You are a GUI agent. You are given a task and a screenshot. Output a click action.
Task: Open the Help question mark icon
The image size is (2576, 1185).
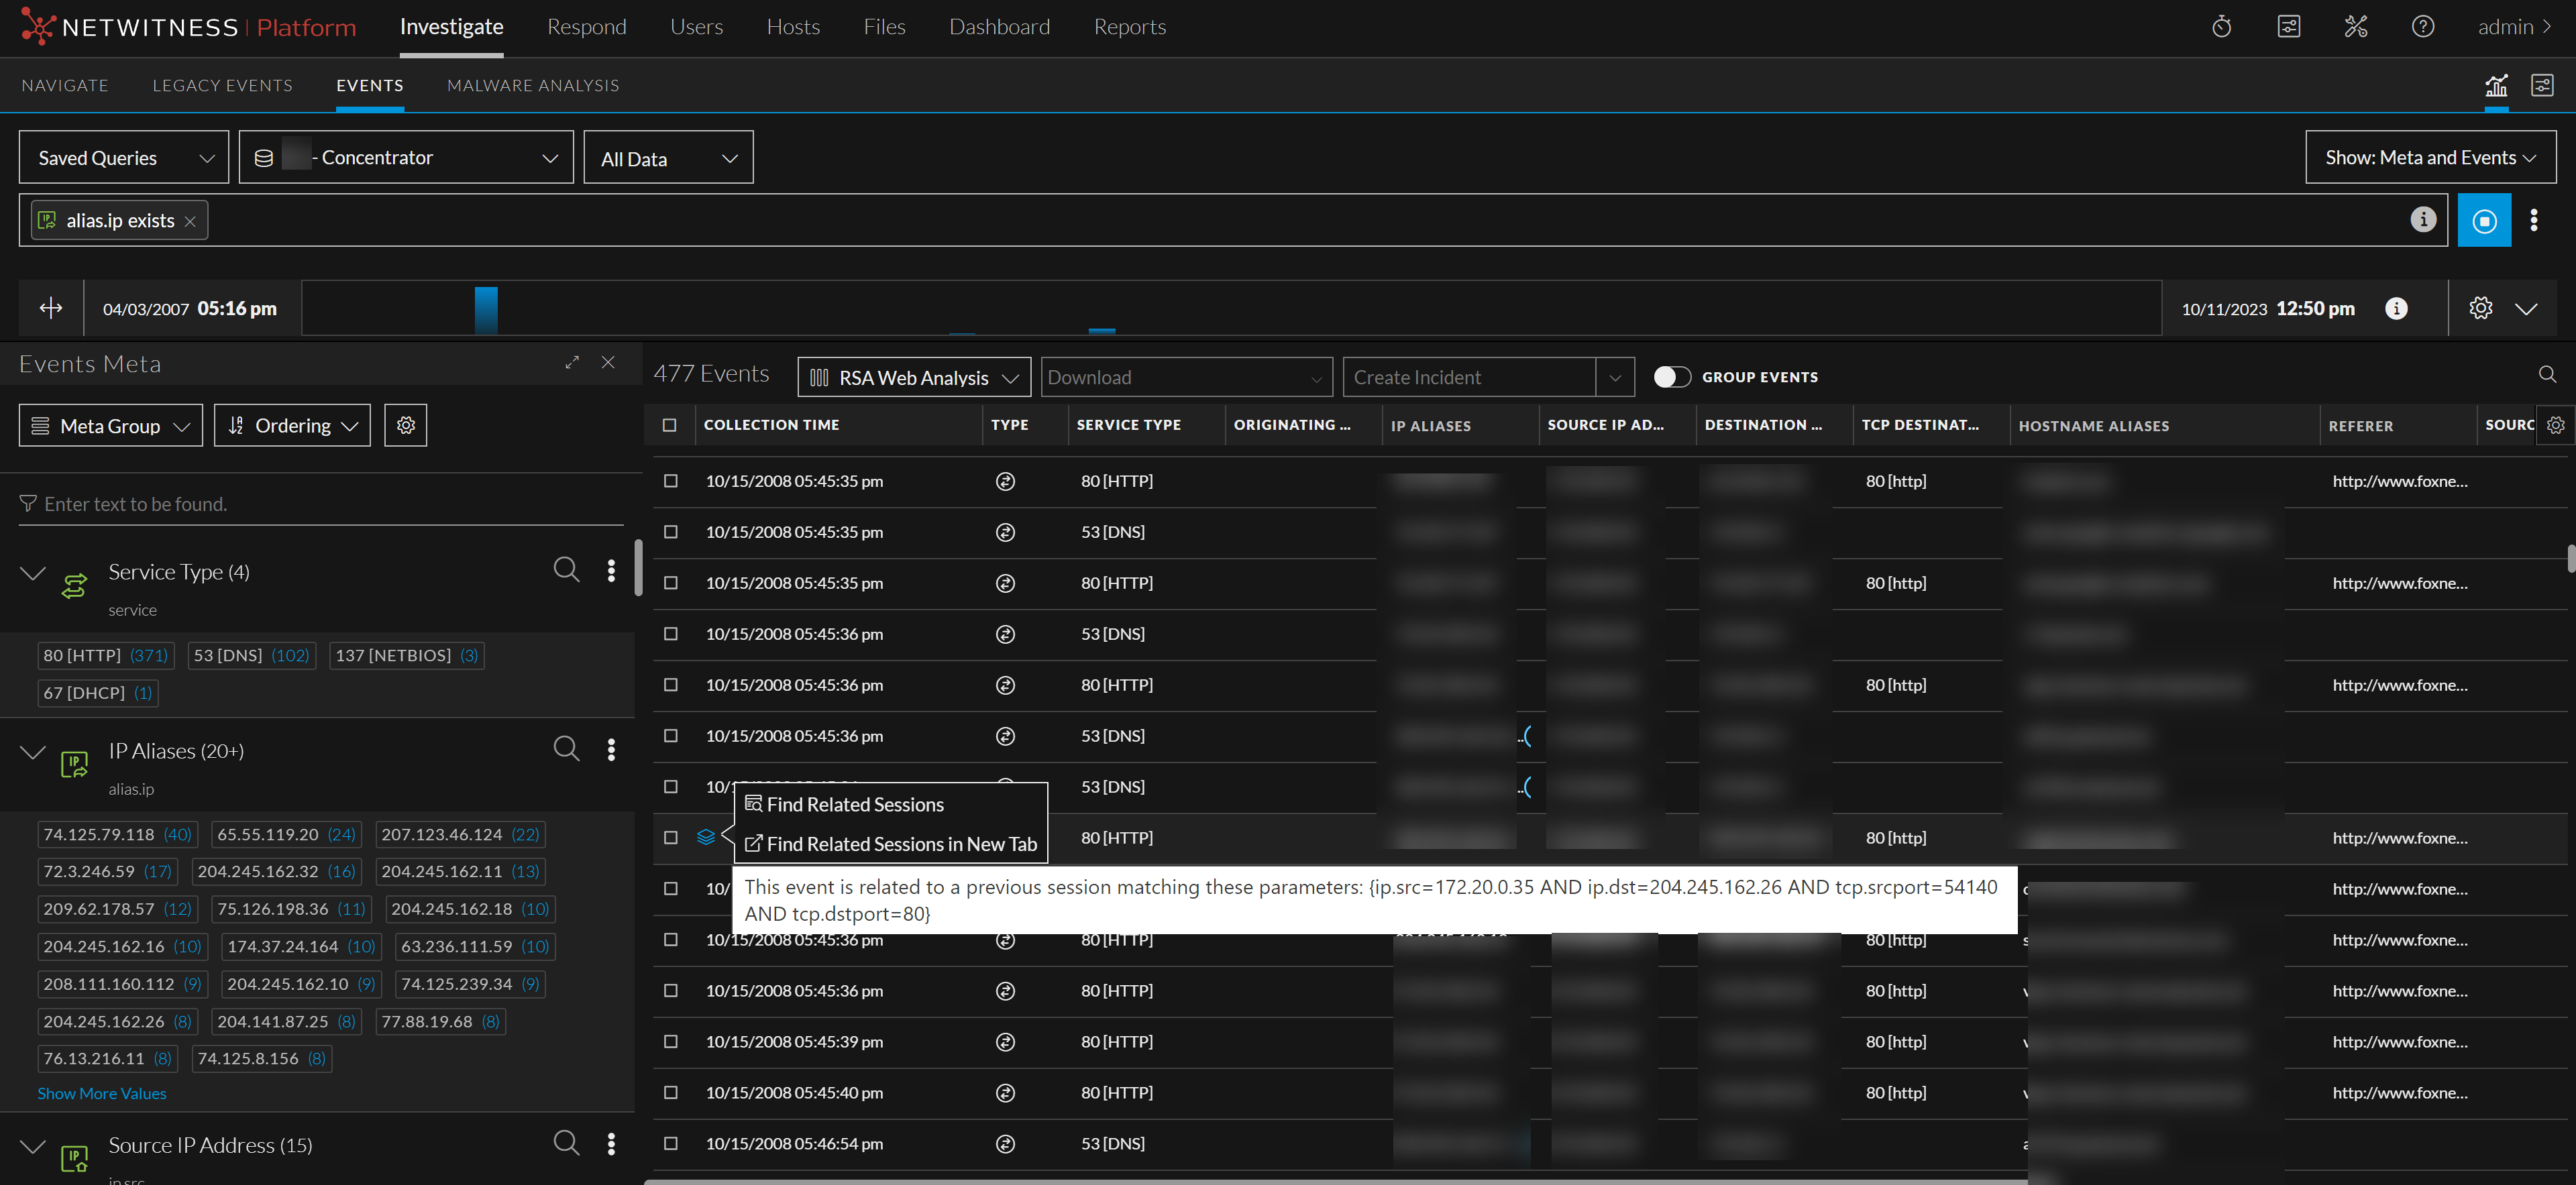(x=2422, y=27)
